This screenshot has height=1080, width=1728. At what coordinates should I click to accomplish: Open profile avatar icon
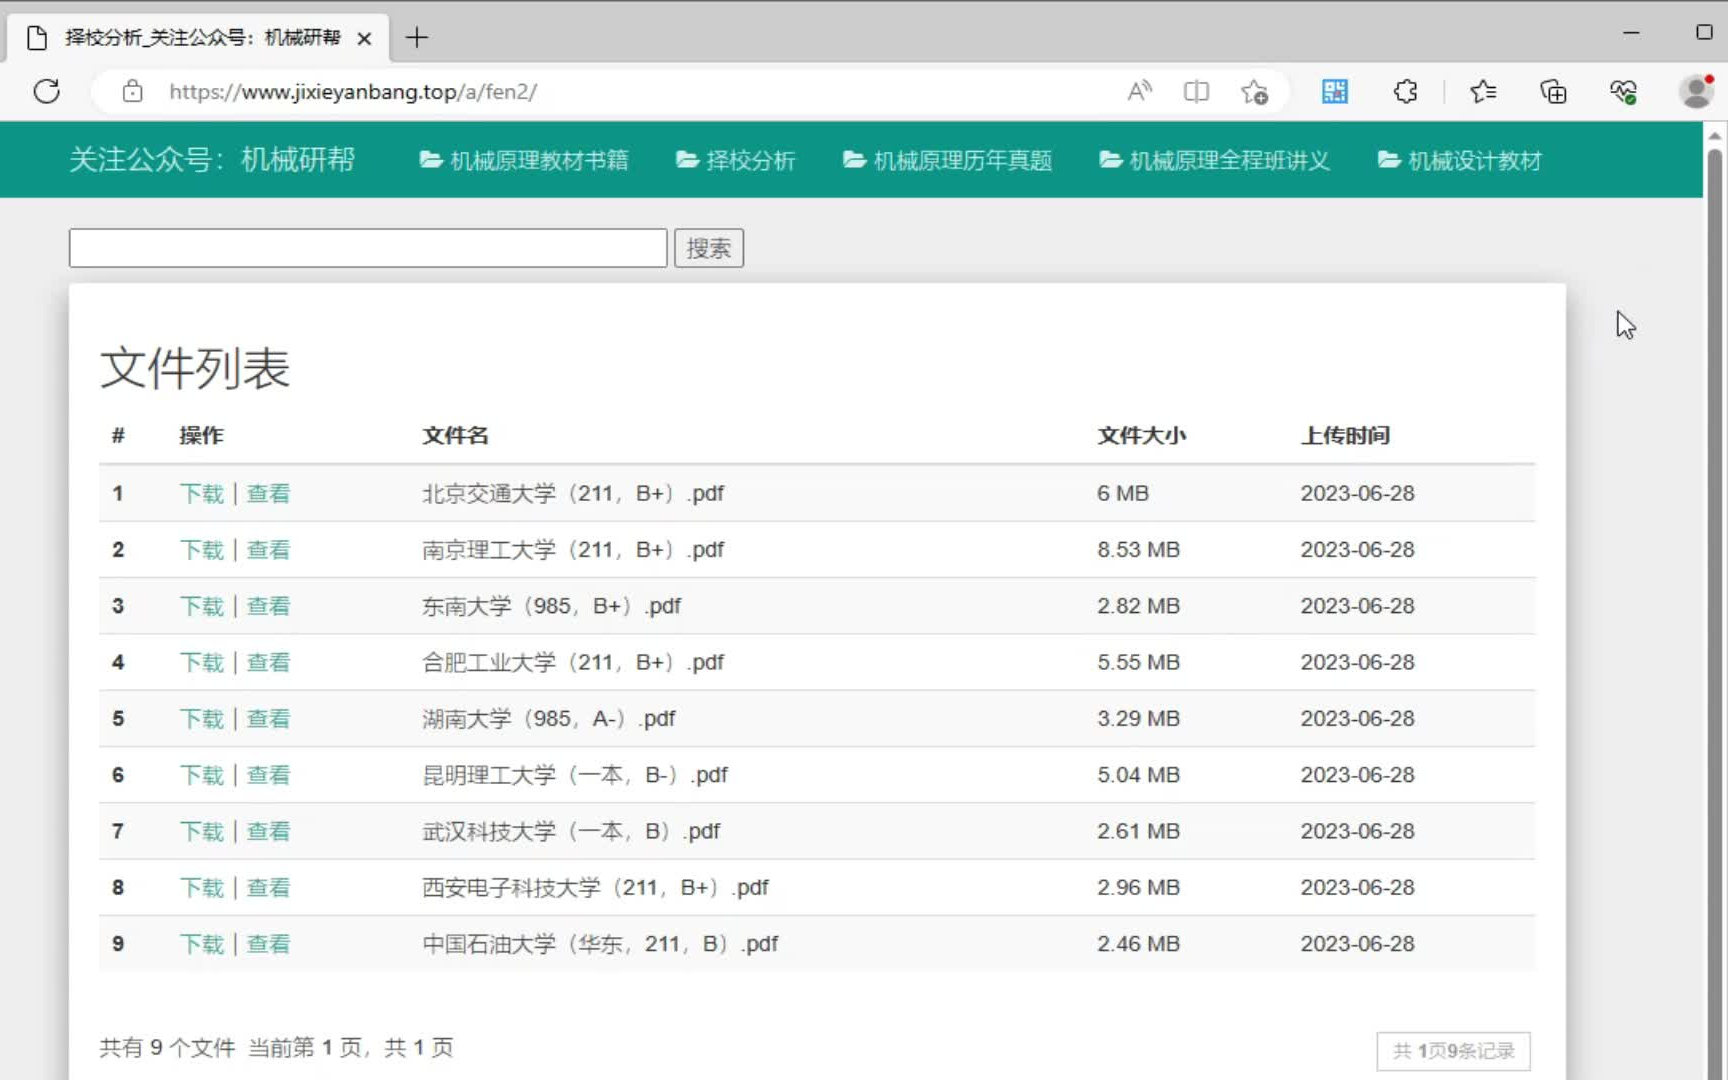click(x=1696, y=92)
